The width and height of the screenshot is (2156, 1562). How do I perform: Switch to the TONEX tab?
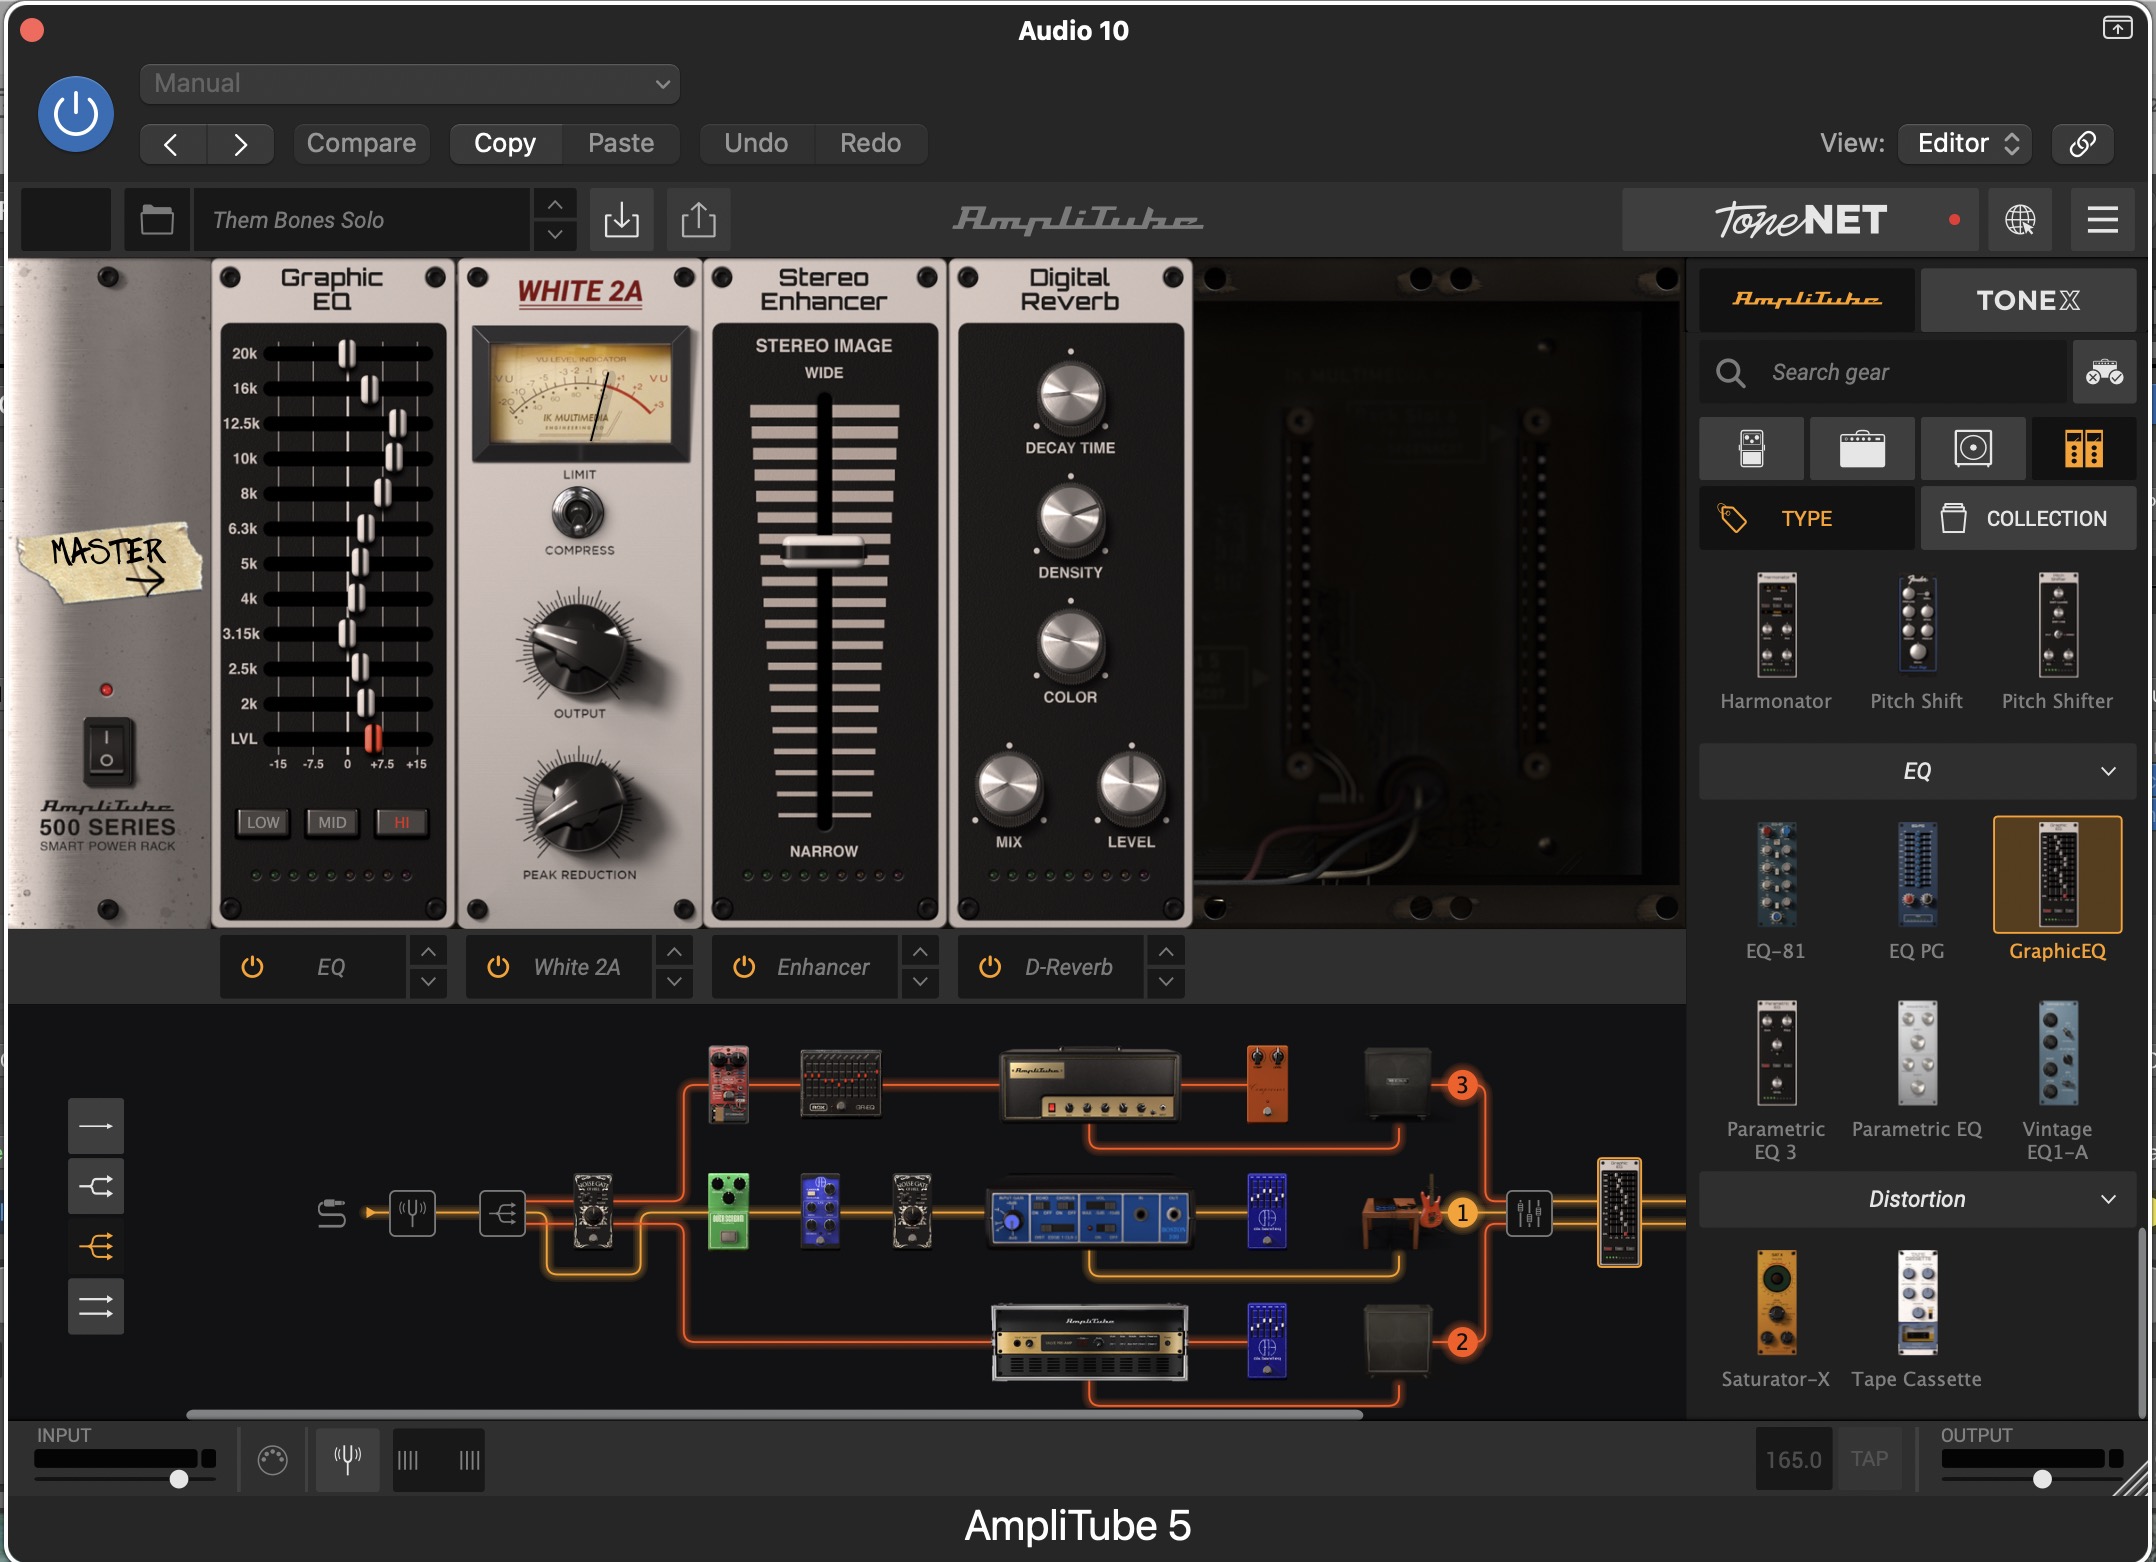(x=2027, y=300)
